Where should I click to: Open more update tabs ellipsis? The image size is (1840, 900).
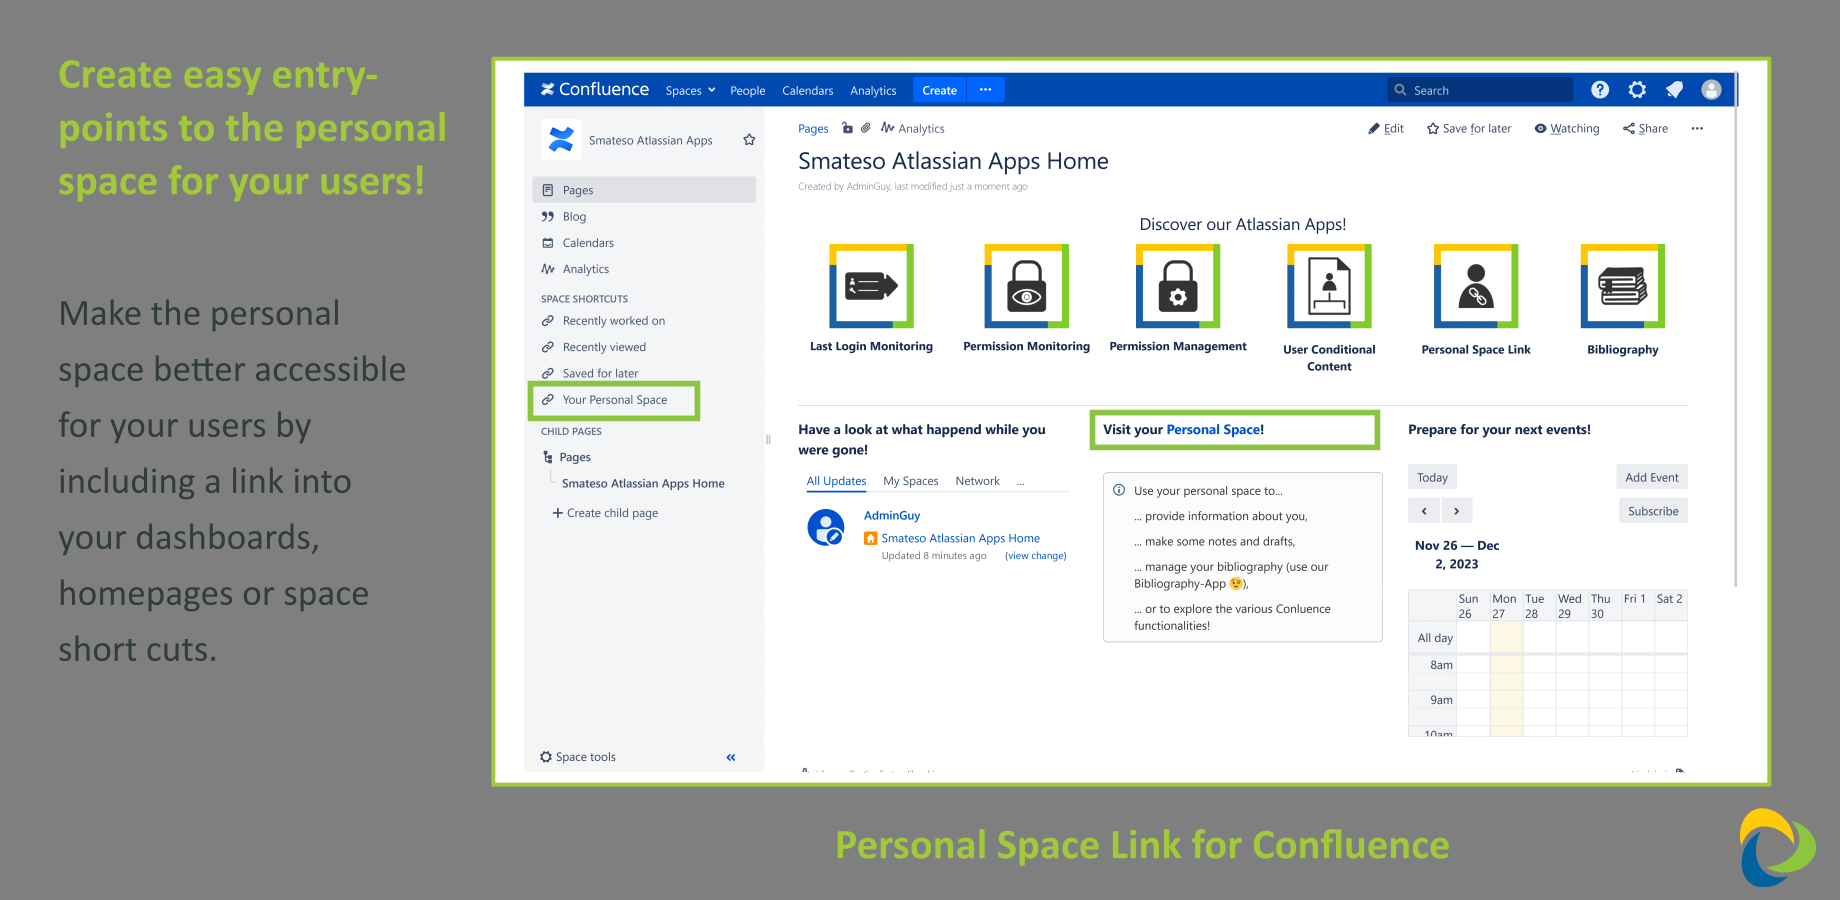pyautogui.click(x=1021, y=483)
